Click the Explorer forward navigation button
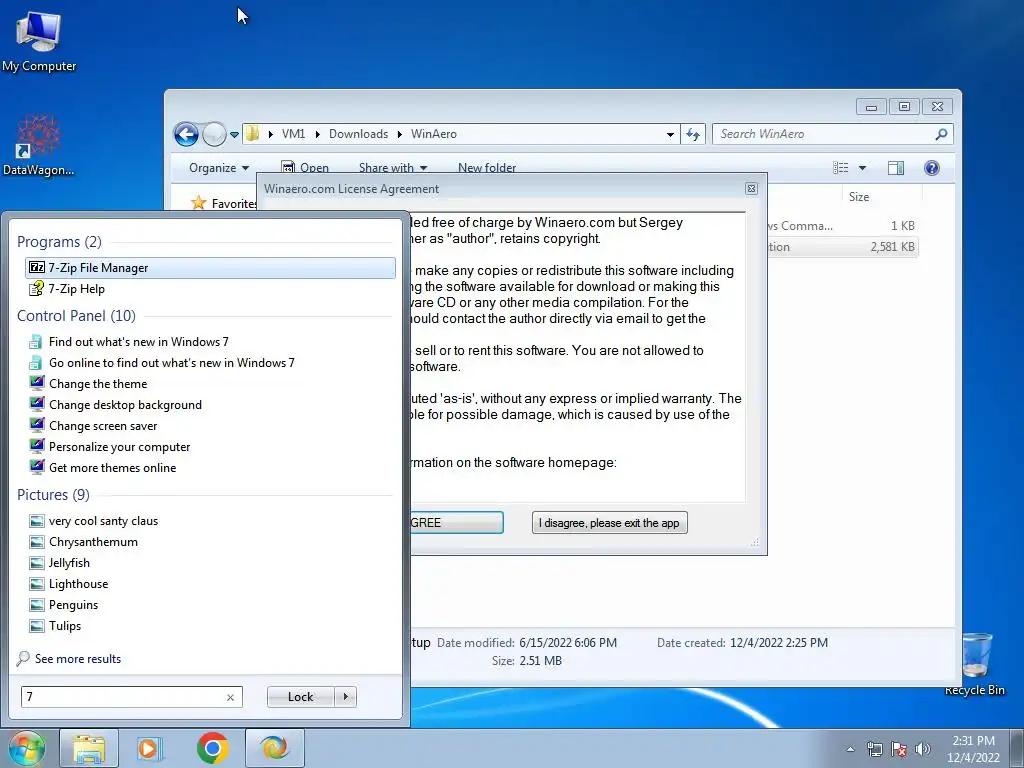Screen dimensions: 1024x768 pos(214,135)
